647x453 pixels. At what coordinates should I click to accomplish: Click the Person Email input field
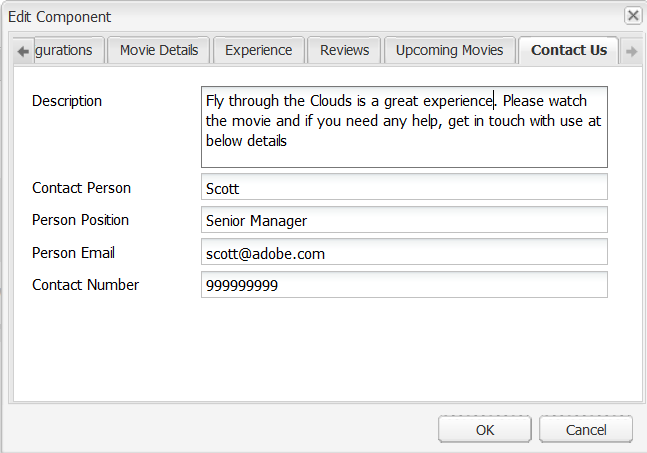(404, 253)
